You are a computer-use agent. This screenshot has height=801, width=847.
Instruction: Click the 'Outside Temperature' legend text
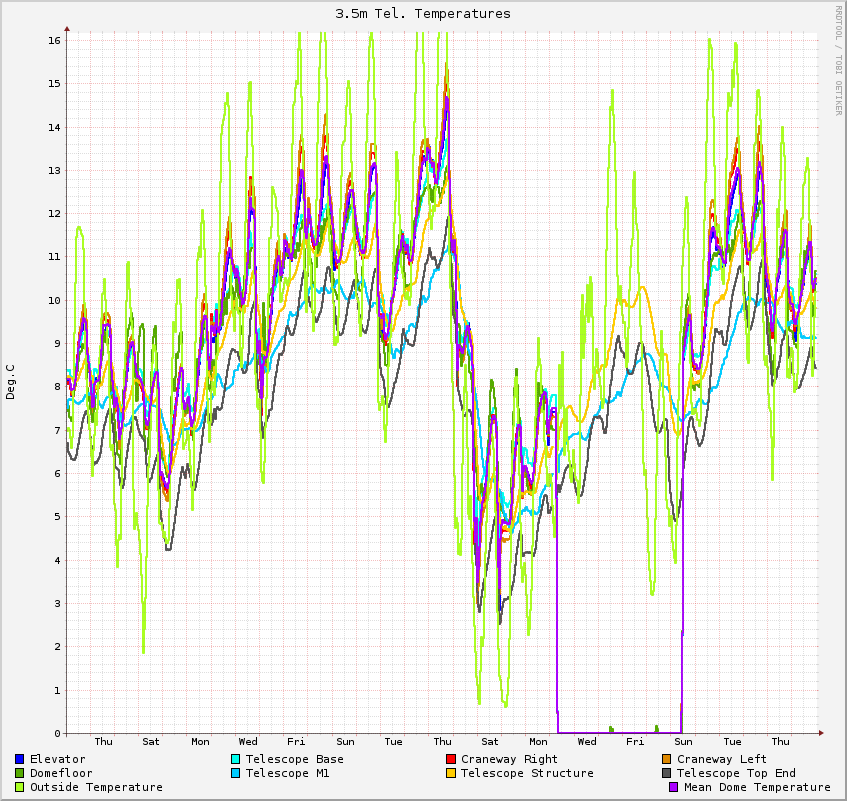tap(96, 787)
